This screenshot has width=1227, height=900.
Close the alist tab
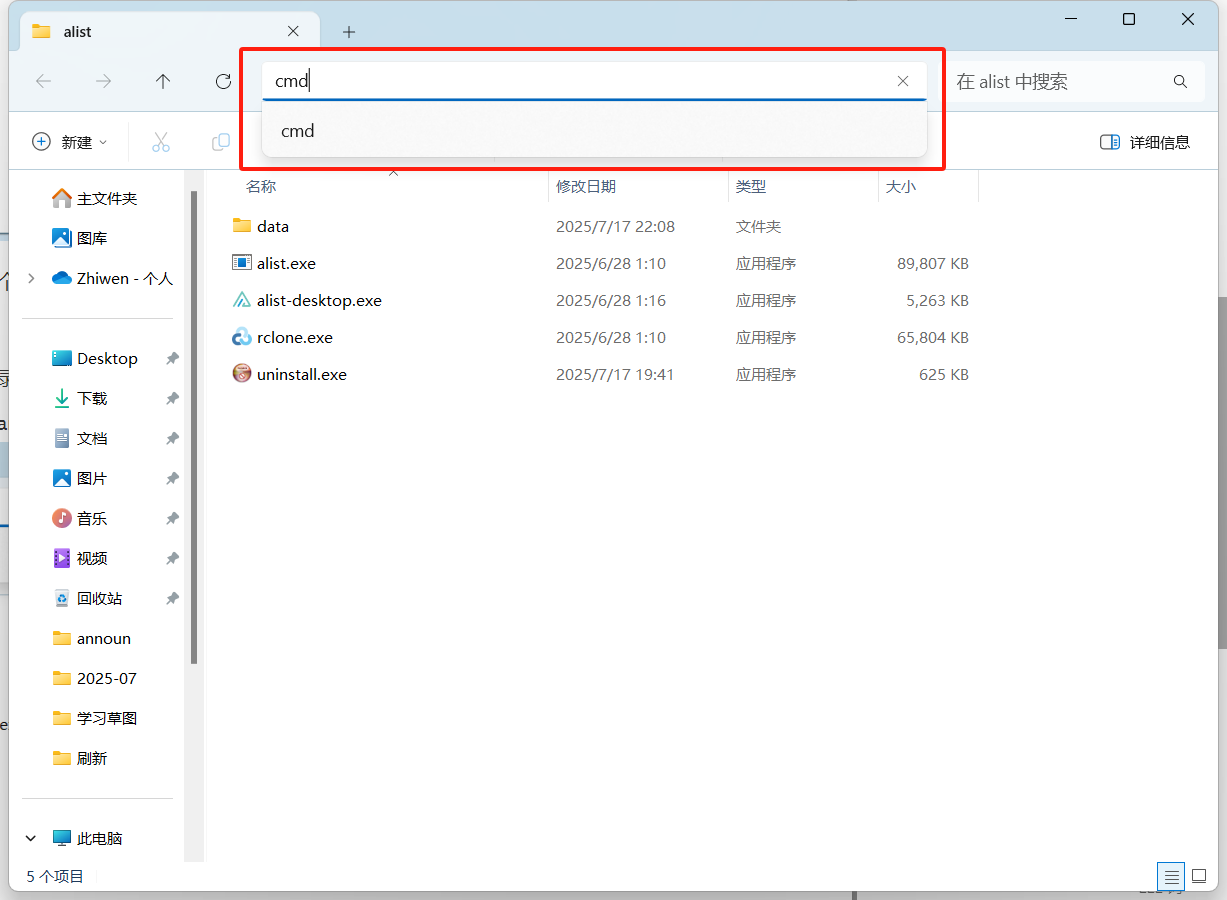tap(293, 31)
